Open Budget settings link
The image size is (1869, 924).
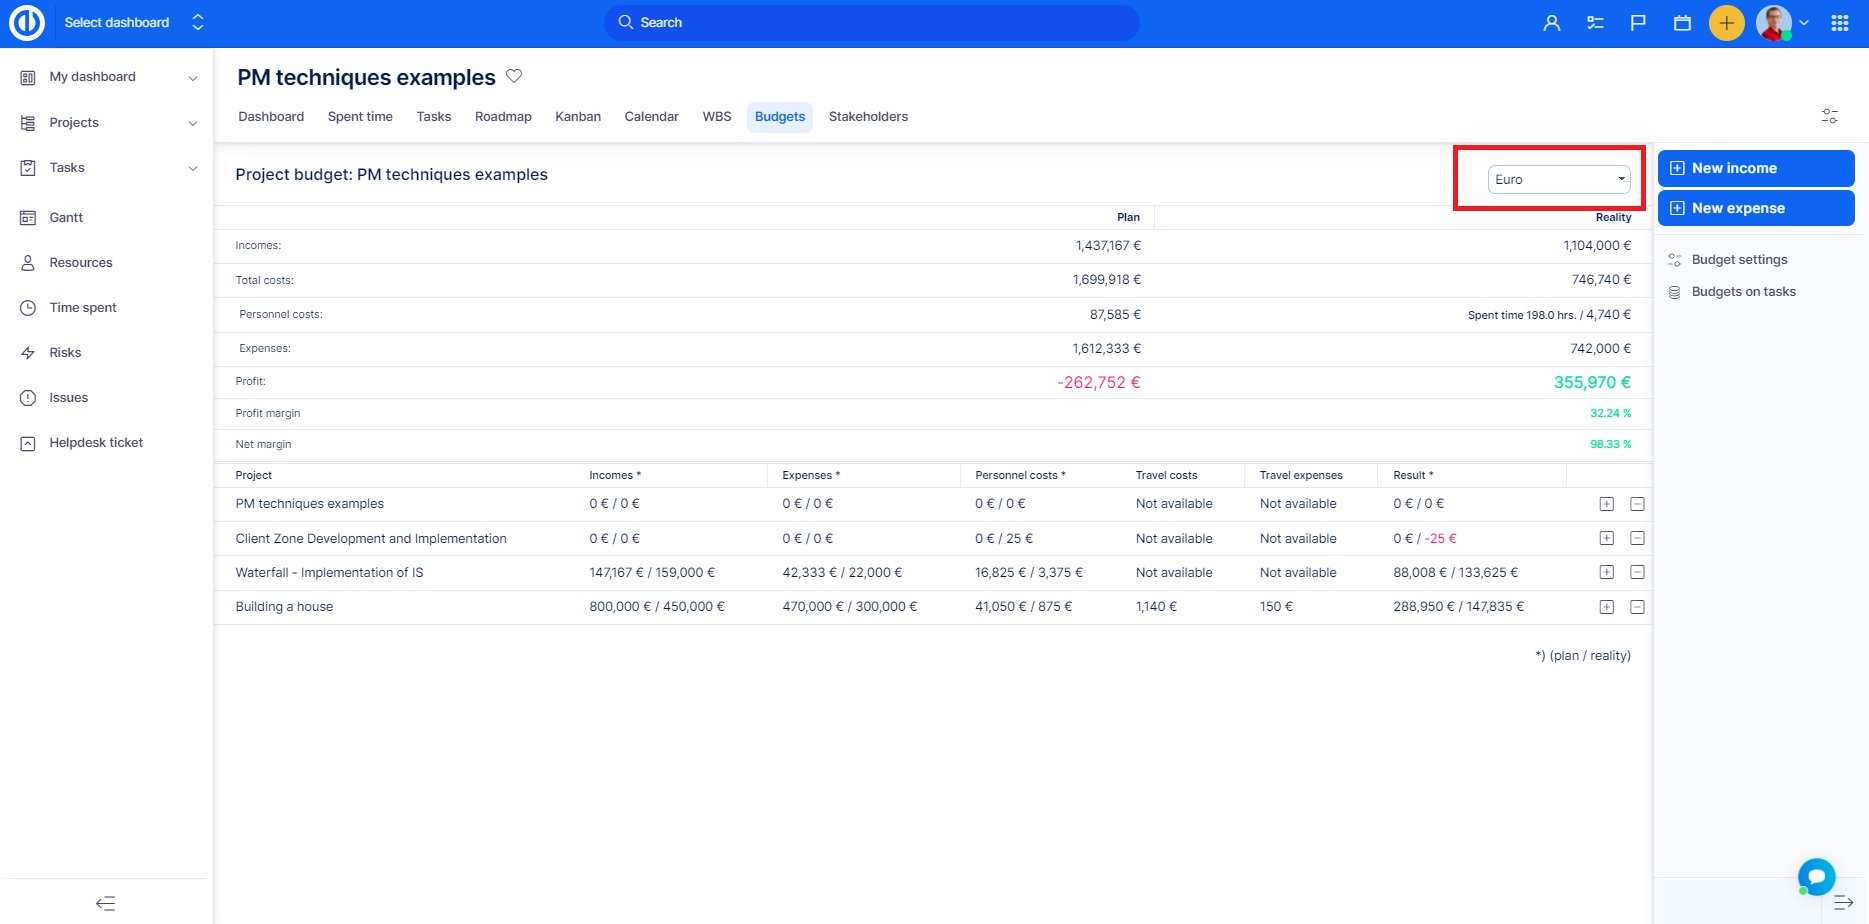[x=1739, y=260]
